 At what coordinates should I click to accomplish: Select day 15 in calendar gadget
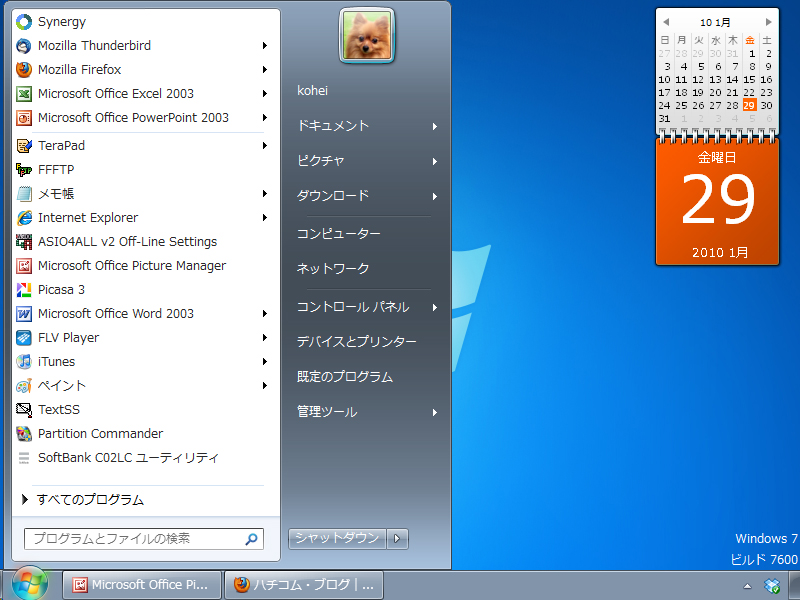coord(749,80)
